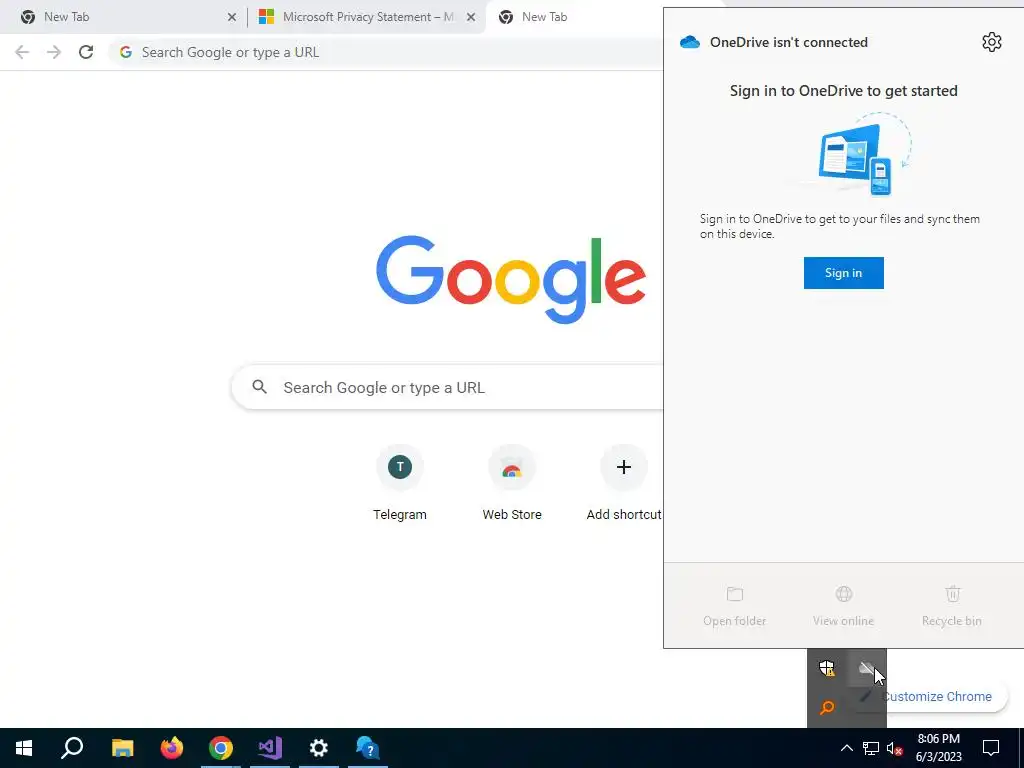Open the notification center icon
The image size is (1024, 768).
991,748
